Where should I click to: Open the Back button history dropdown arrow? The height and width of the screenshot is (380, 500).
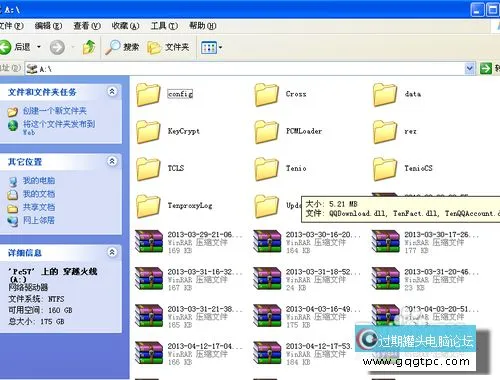(39, 47)
